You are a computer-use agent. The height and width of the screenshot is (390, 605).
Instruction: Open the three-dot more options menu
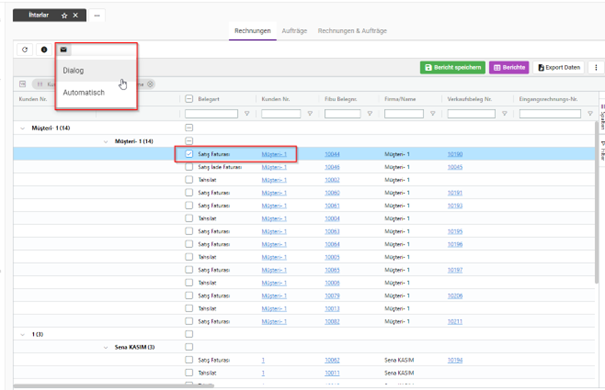pos(596,68)
